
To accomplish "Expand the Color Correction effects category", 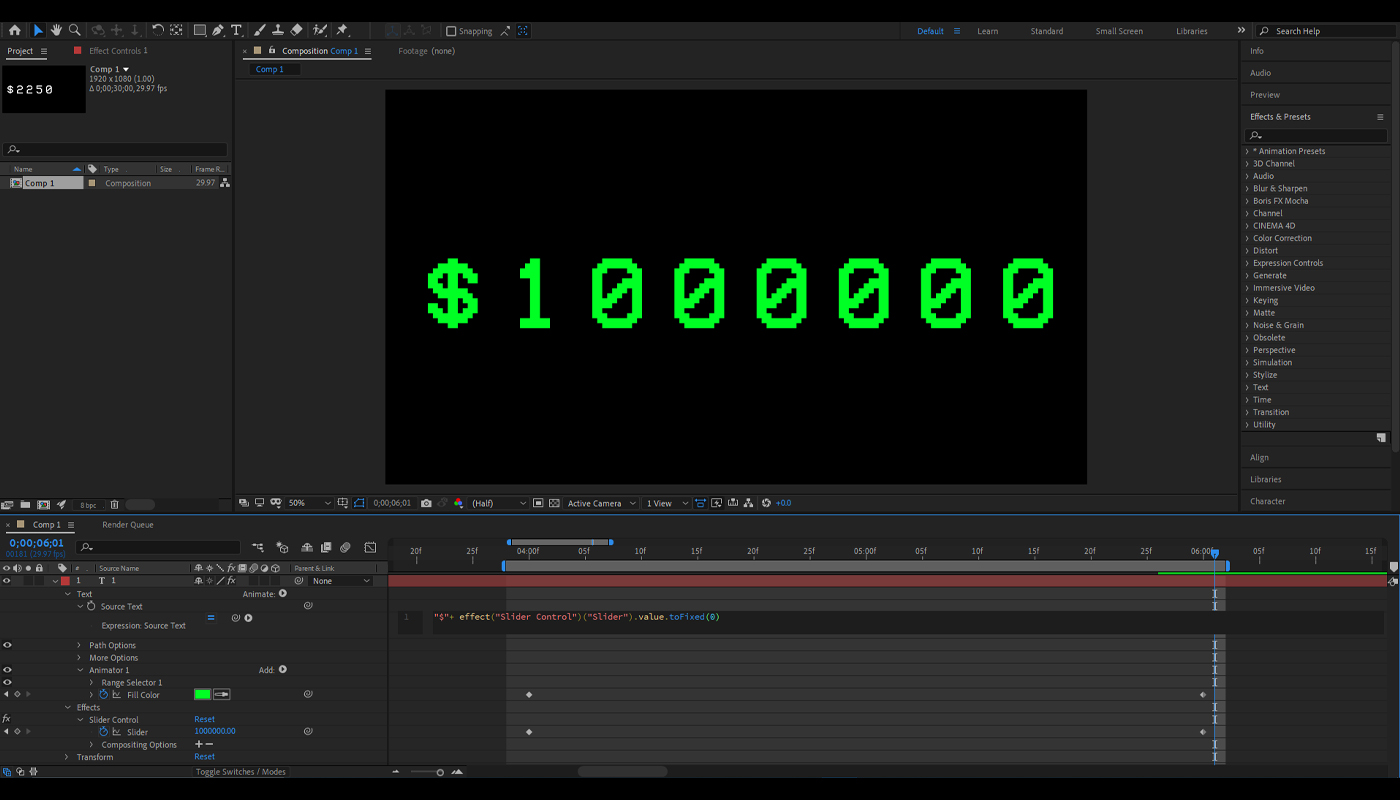I will pyautogui.click(x=1247, y=238).
